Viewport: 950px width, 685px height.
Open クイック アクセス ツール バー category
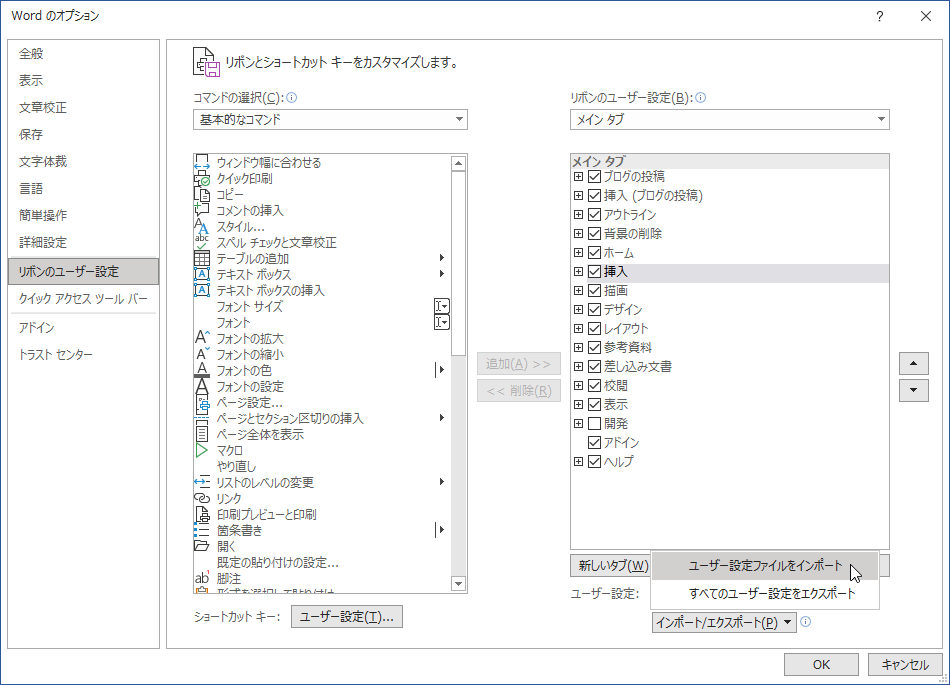coord(84,299)
